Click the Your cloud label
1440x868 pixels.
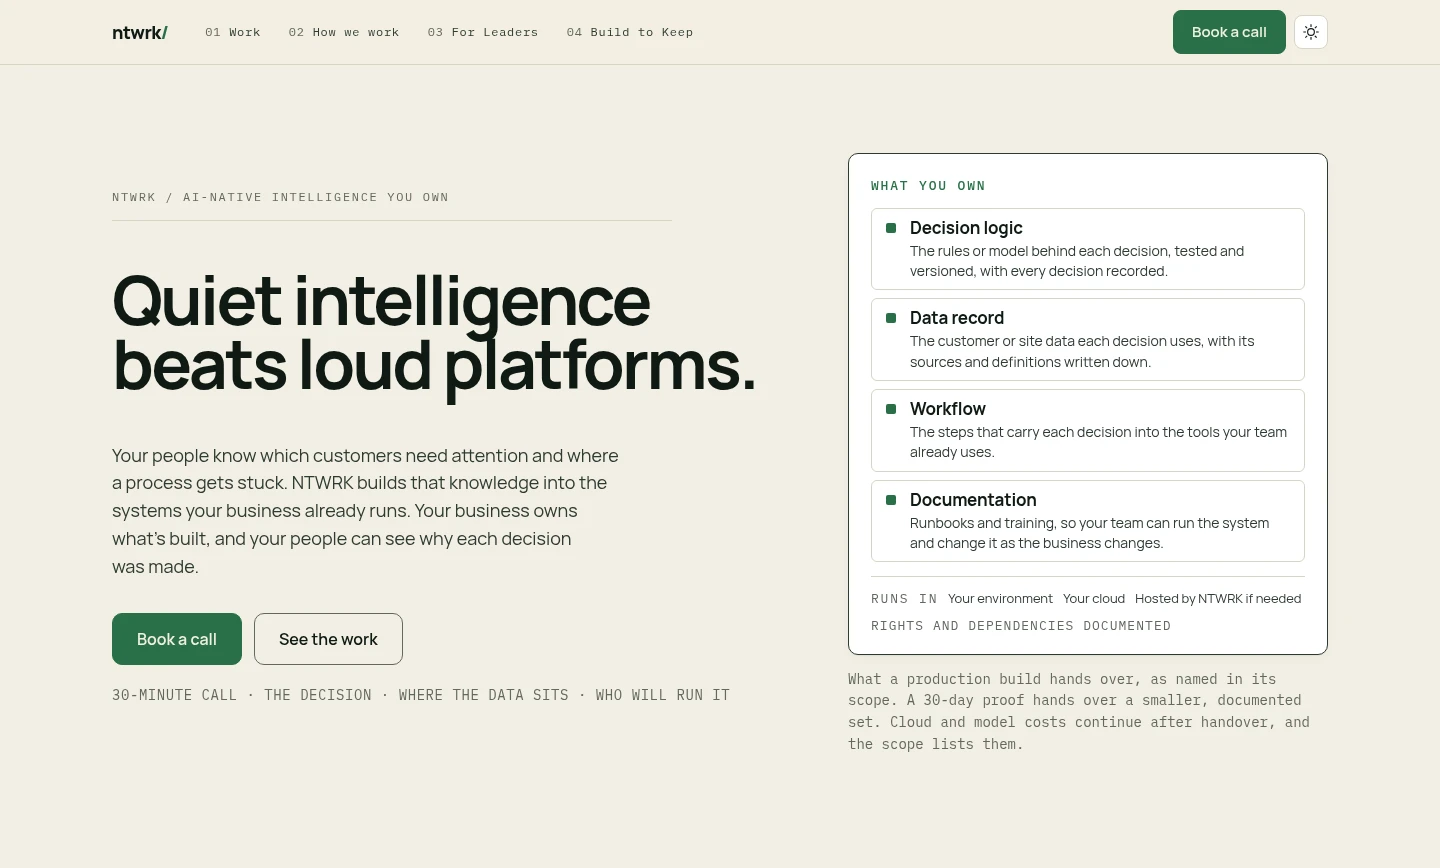pyautogui.click(x=1094, y=599)
